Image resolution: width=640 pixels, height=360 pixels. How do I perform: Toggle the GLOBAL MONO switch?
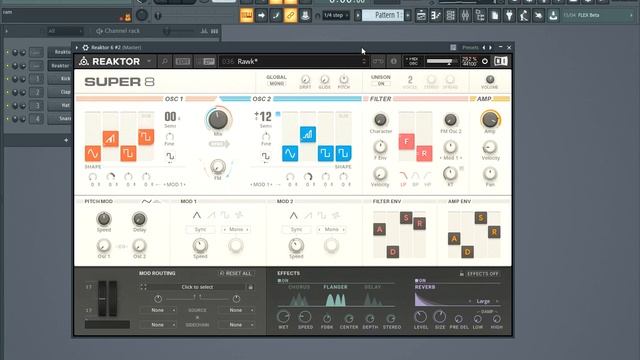(x=276, y=84)
